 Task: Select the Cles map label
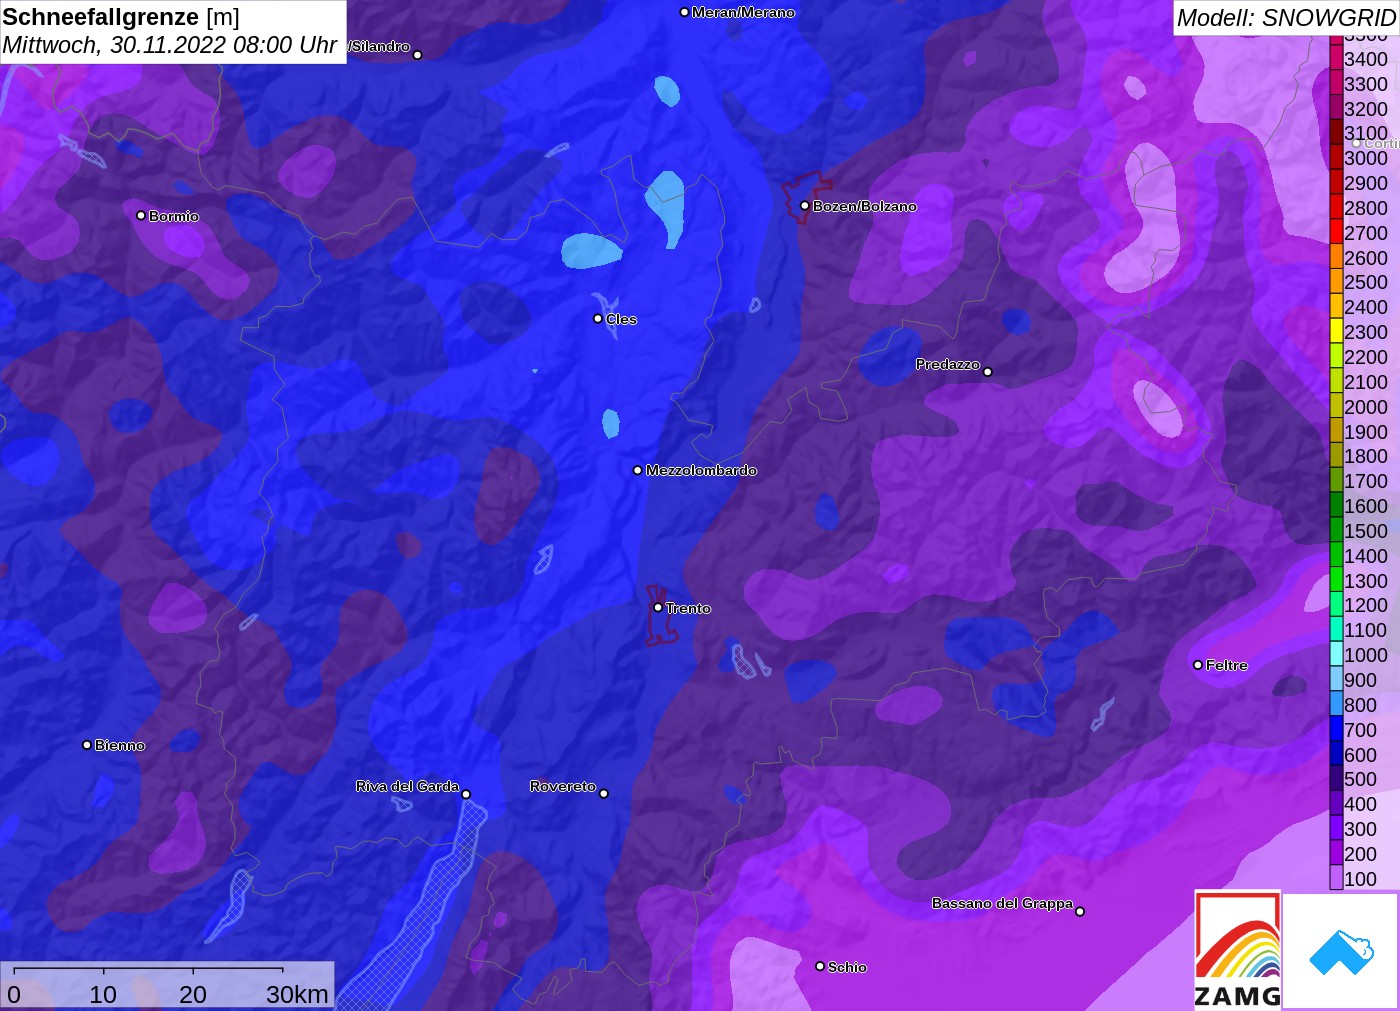click(x=621, y=319)
